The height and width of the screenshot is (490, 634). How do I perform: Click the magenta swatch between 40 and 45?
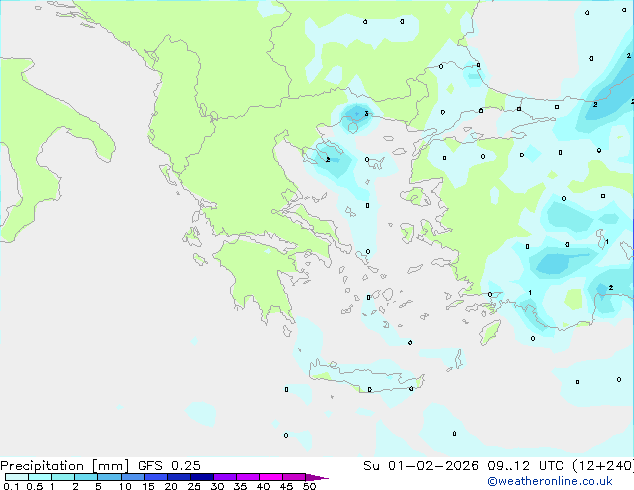(x=271, y=477)
